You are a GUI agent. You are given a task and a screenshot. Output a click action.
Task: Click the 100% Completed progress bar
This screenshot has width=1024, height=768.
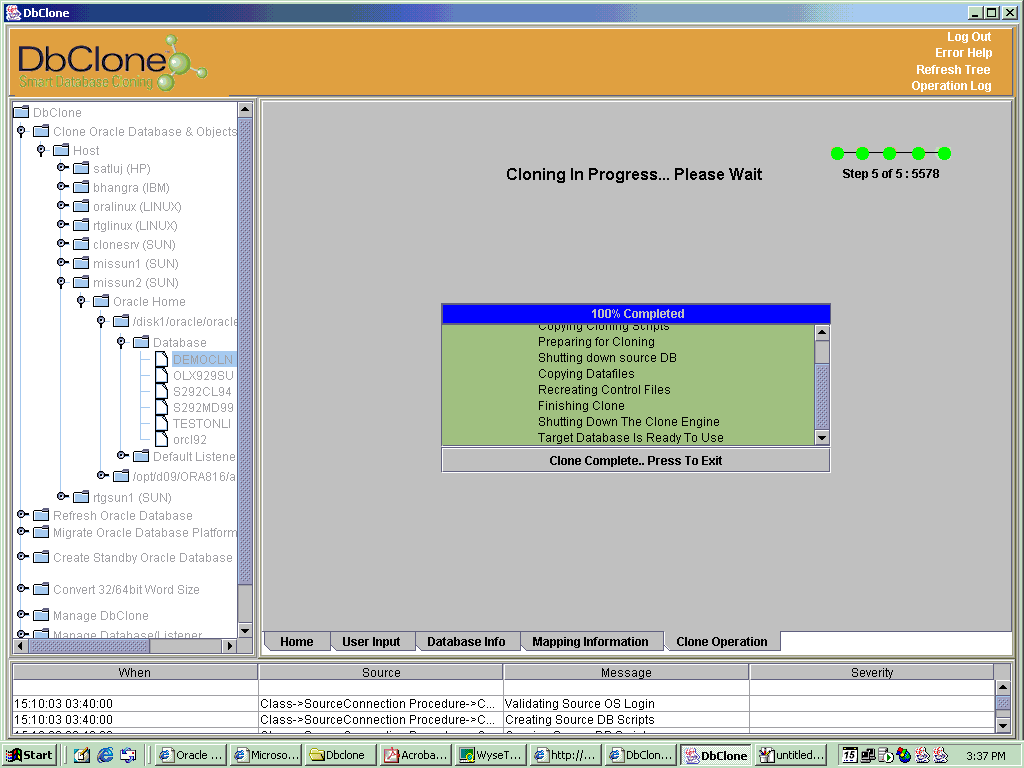[x=636, y=313]
